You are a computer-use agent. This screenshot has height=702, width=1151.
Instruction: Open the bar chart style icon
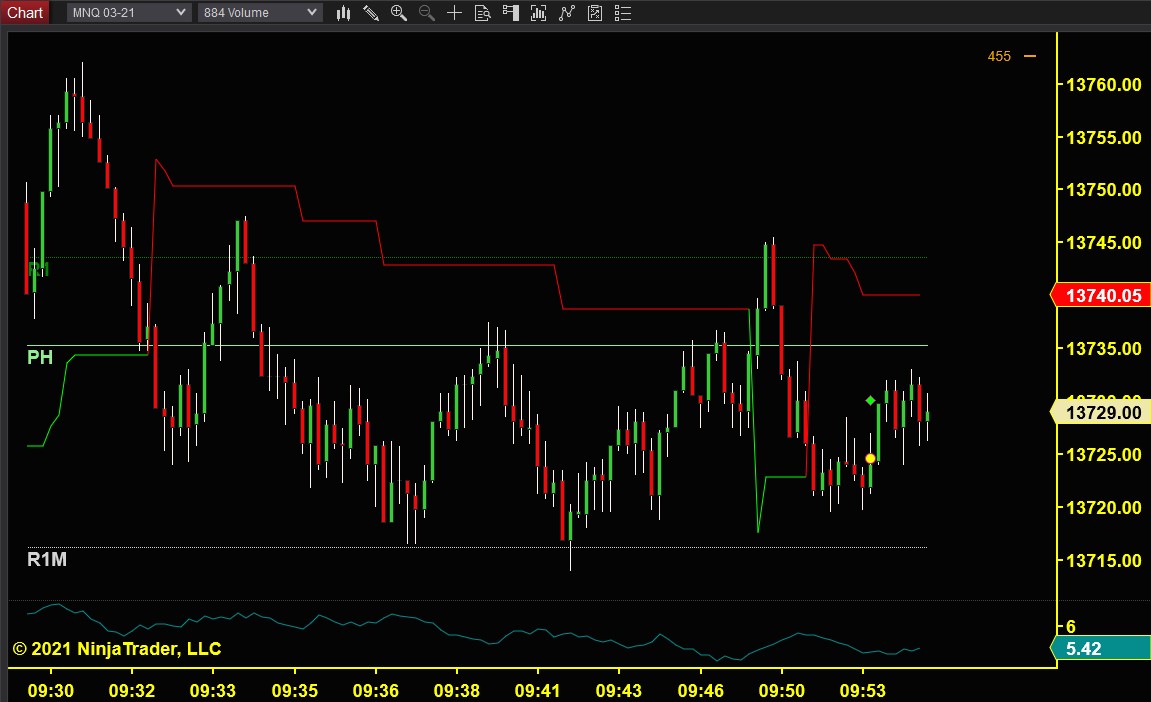click(x=343, y=12)
